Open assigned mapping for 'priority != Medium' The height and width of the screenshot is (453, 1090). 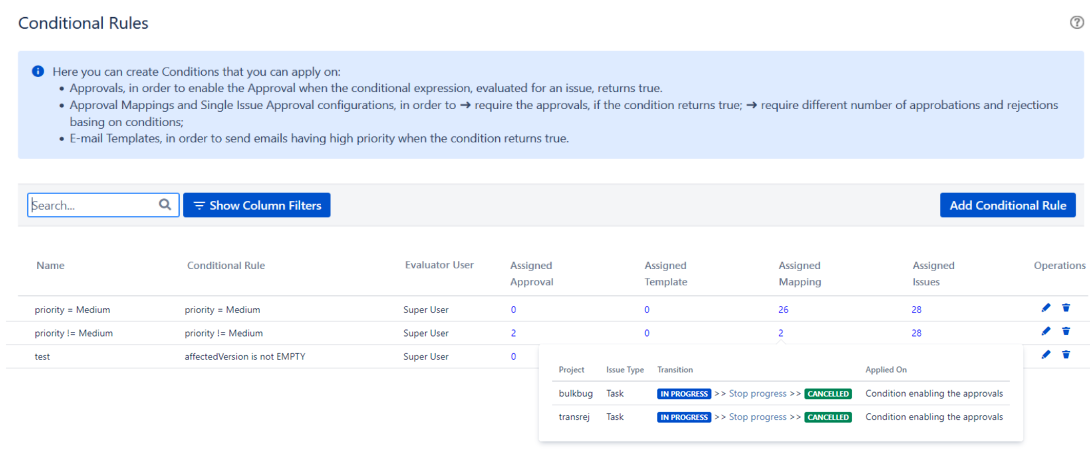(x=781, y=333)
